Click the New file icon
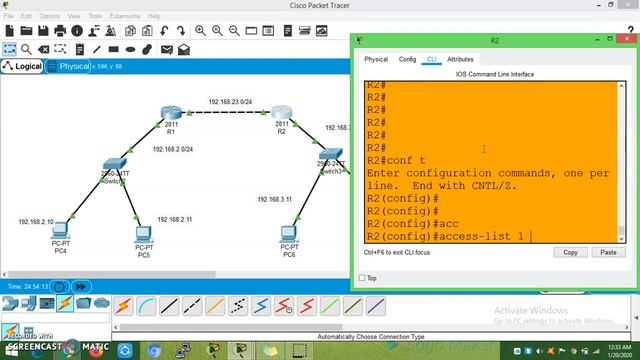Viewport: 640px width, 360px height. pyautogui.click(x=10, y=31)
